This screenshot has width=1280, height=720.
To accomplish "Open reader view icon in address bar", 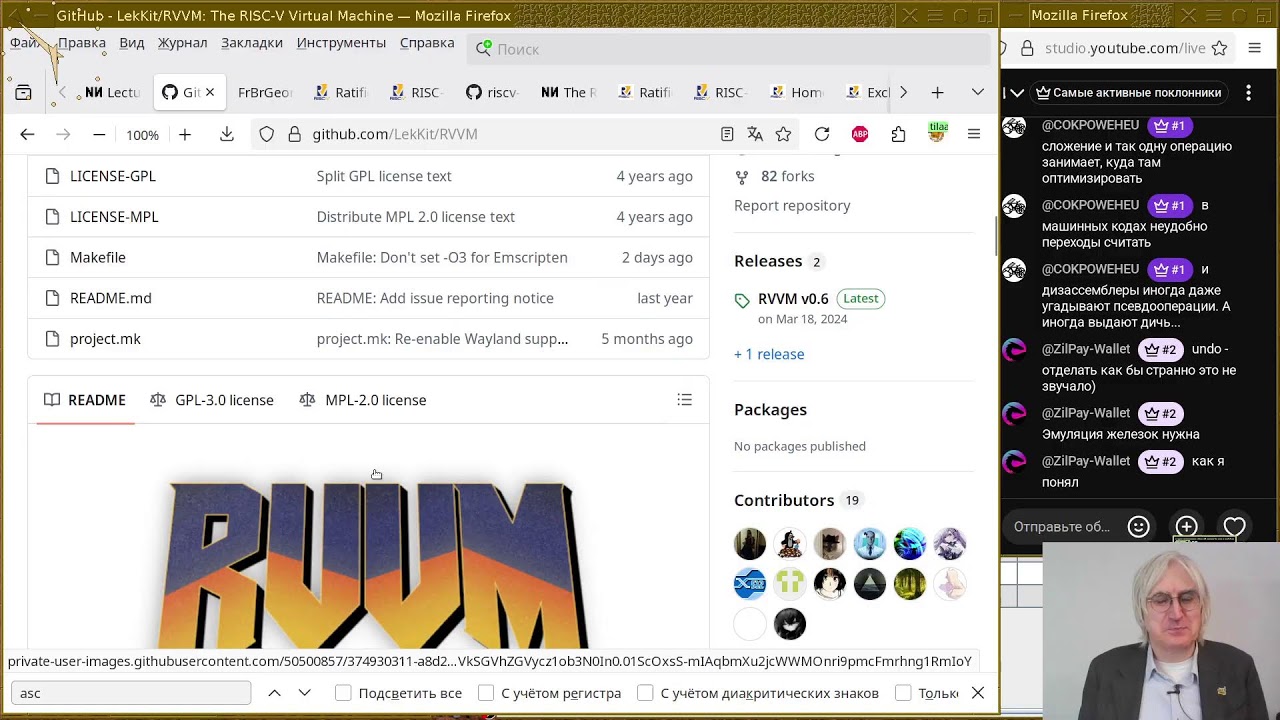I will (x=727, y=134).
